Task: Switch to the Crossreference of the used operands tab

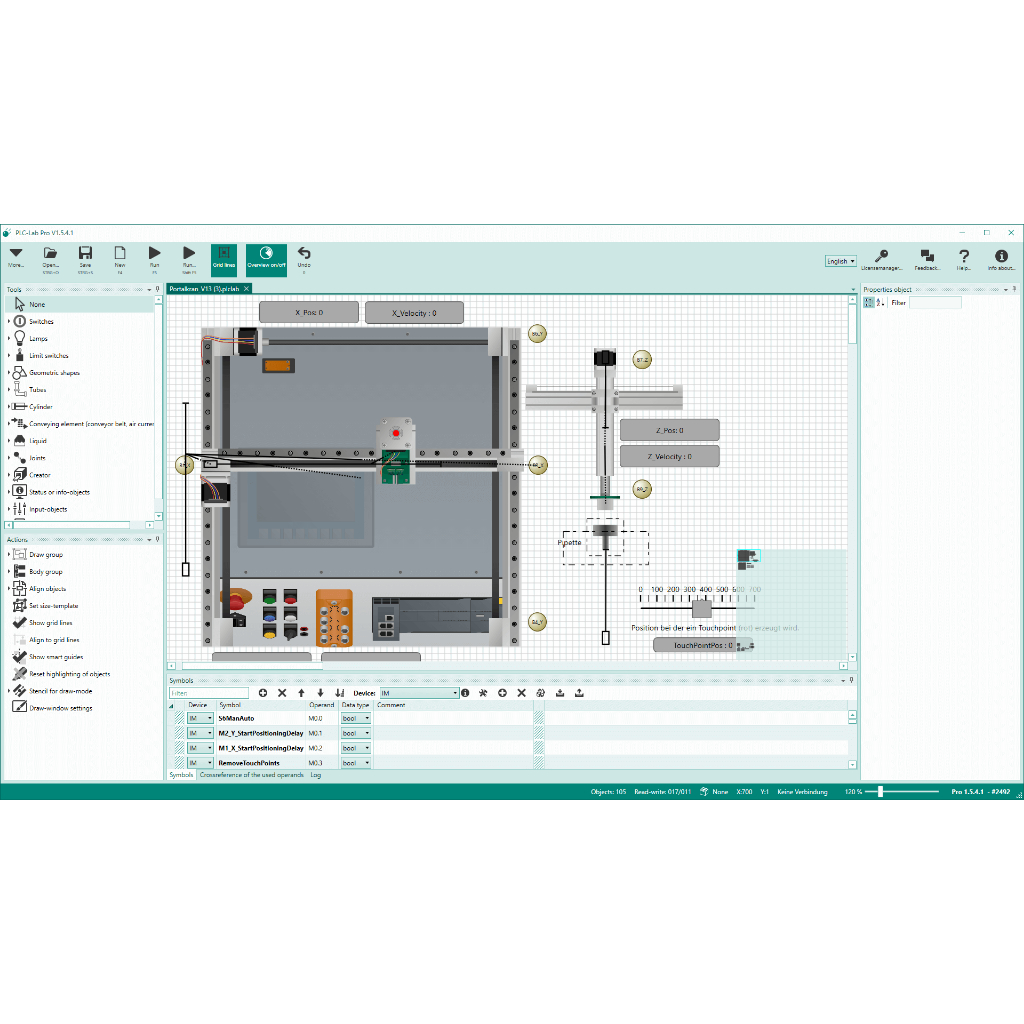Action: [250, 775]
